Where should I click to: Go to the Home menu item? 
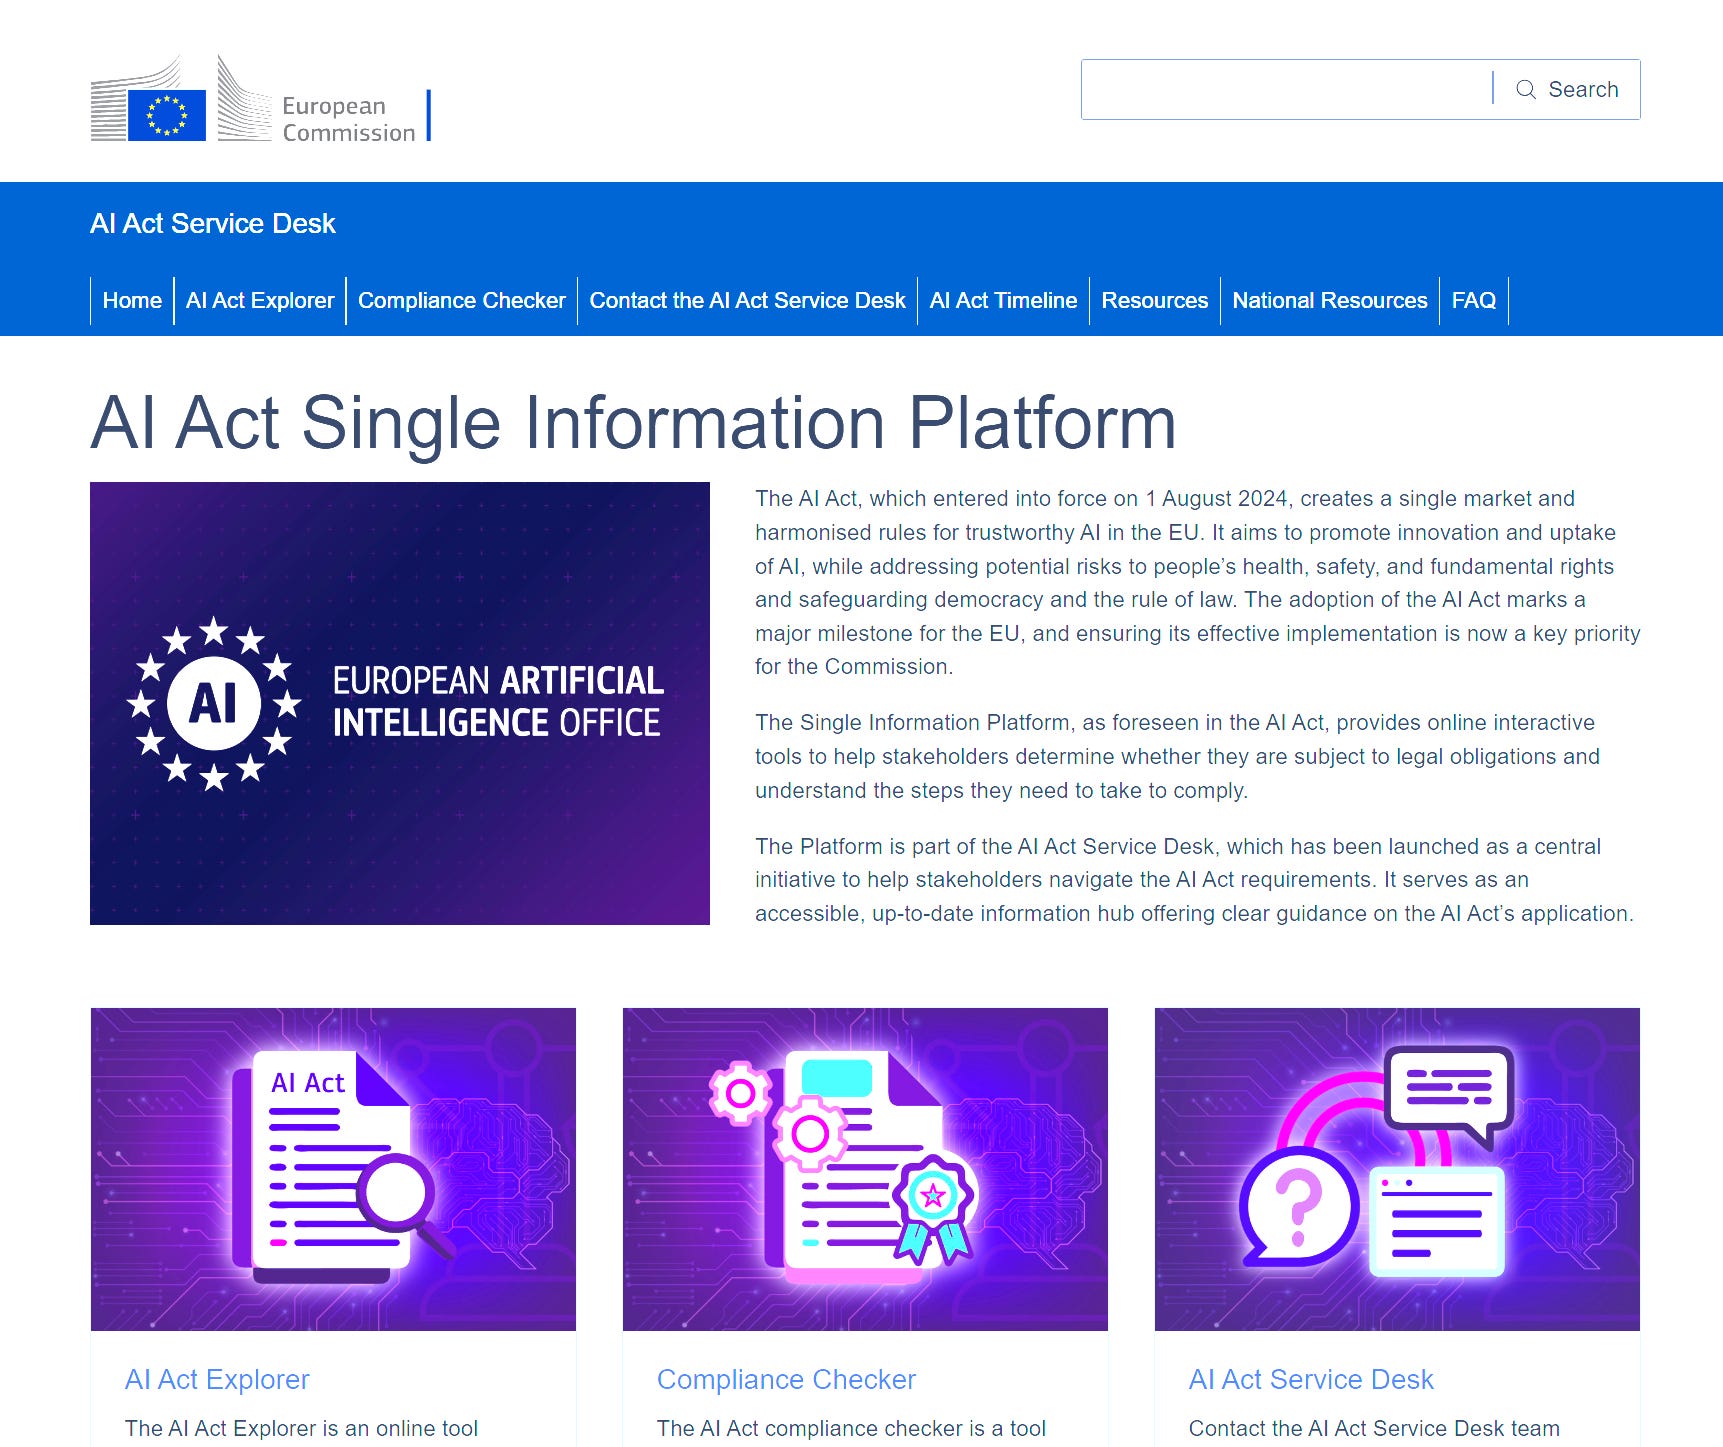tap(132, 301)
